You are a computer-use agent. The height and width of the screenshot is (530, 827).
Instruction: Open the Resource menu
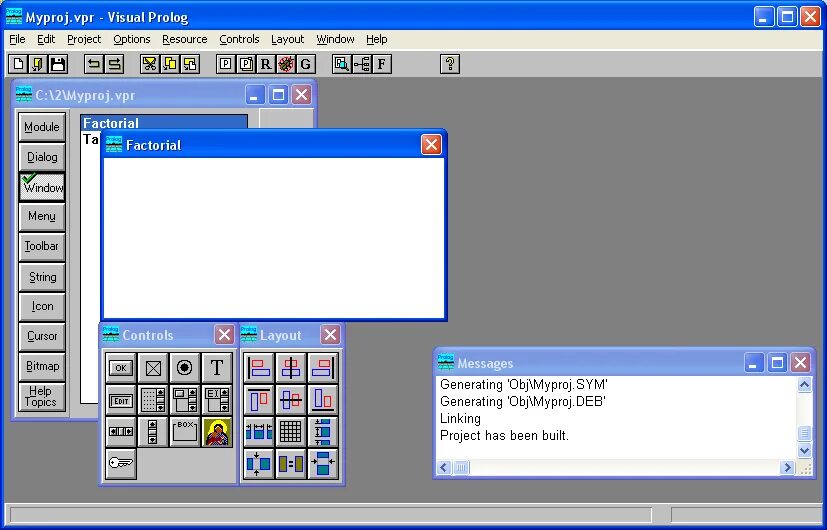point(185,40)
